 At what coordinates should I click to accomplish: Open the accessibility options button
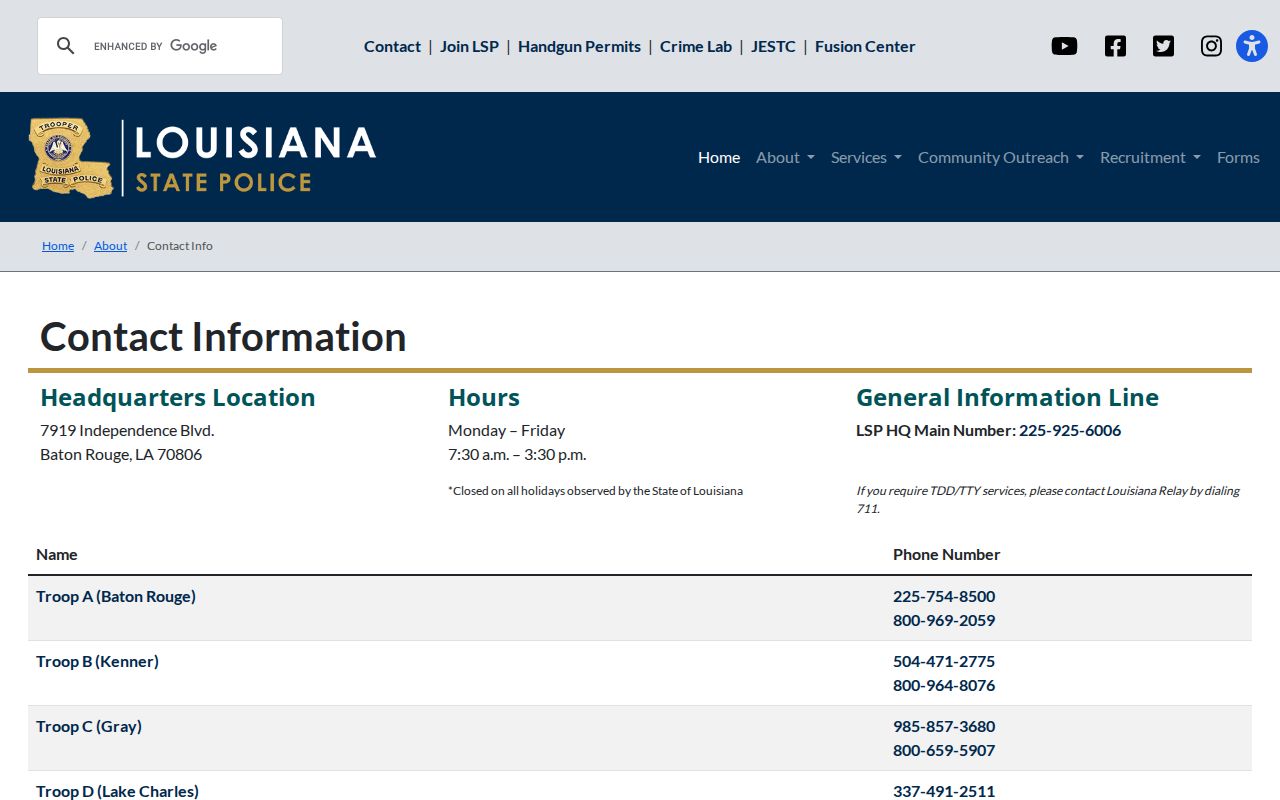(x=1252, y=46)
